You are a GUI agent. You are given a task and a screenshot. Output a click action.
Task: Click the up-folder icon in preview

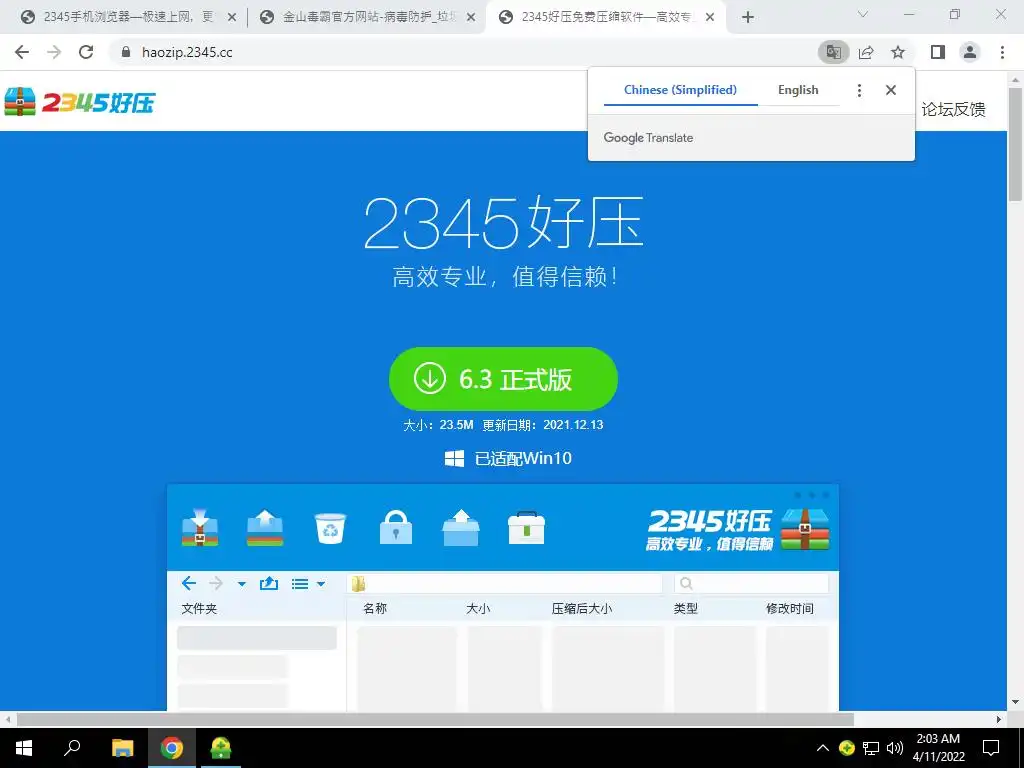[268, 583]
